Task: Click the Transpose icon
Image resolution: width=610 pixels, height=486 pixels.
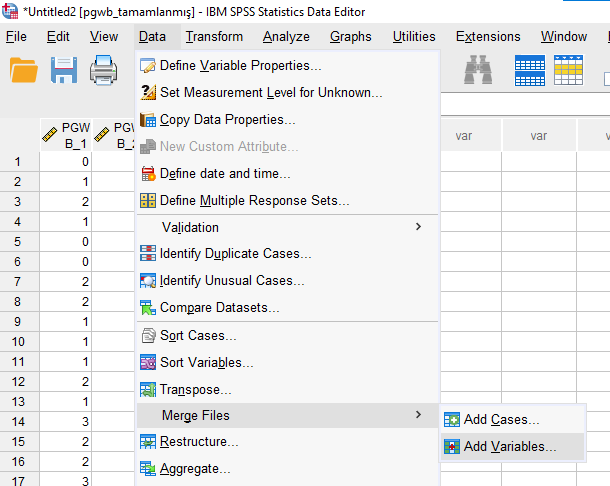Action: coord(148,390)
